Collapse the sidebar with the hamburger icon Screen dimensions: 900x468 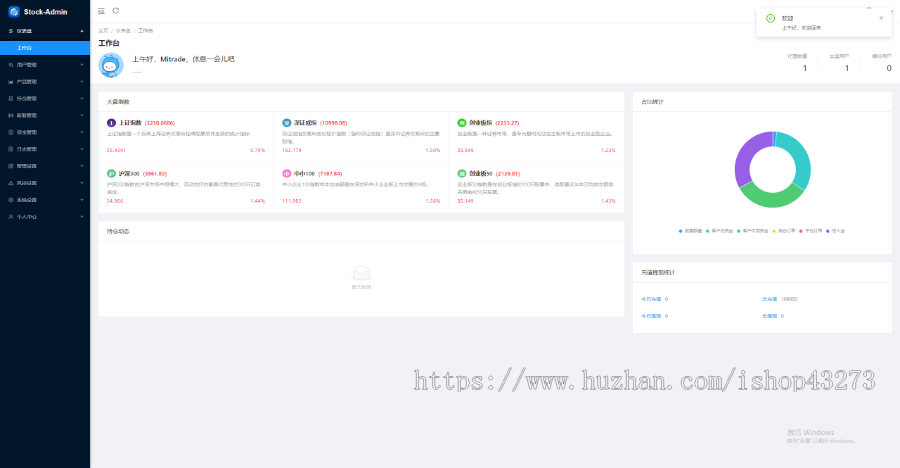(x=101, y=11)
